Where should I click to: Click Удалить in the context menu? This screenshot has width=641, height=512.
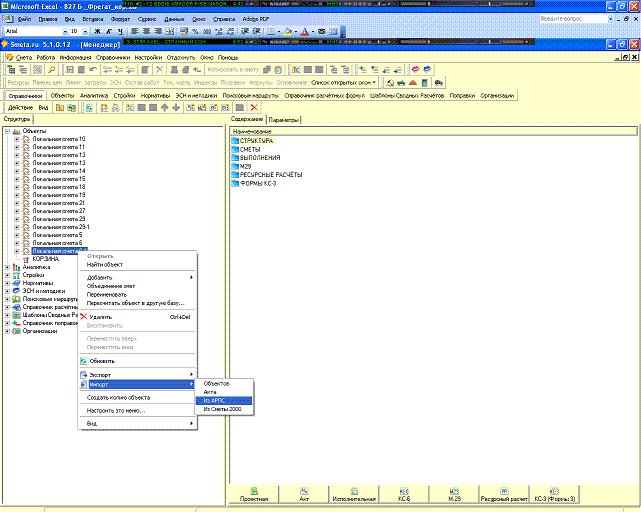click(x=100, y=317)
